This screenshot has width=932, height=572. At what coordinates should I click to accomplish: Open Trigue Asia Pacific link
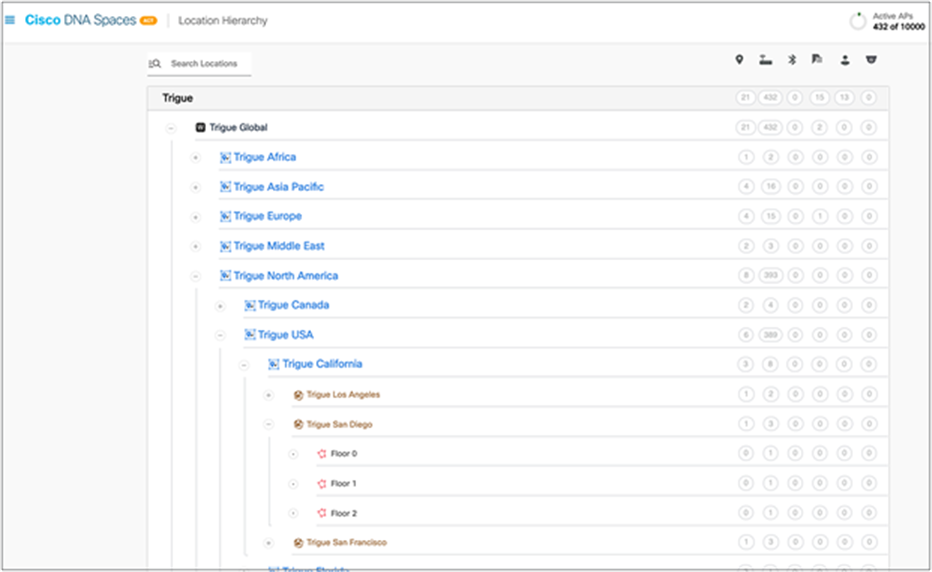point(279,187)
